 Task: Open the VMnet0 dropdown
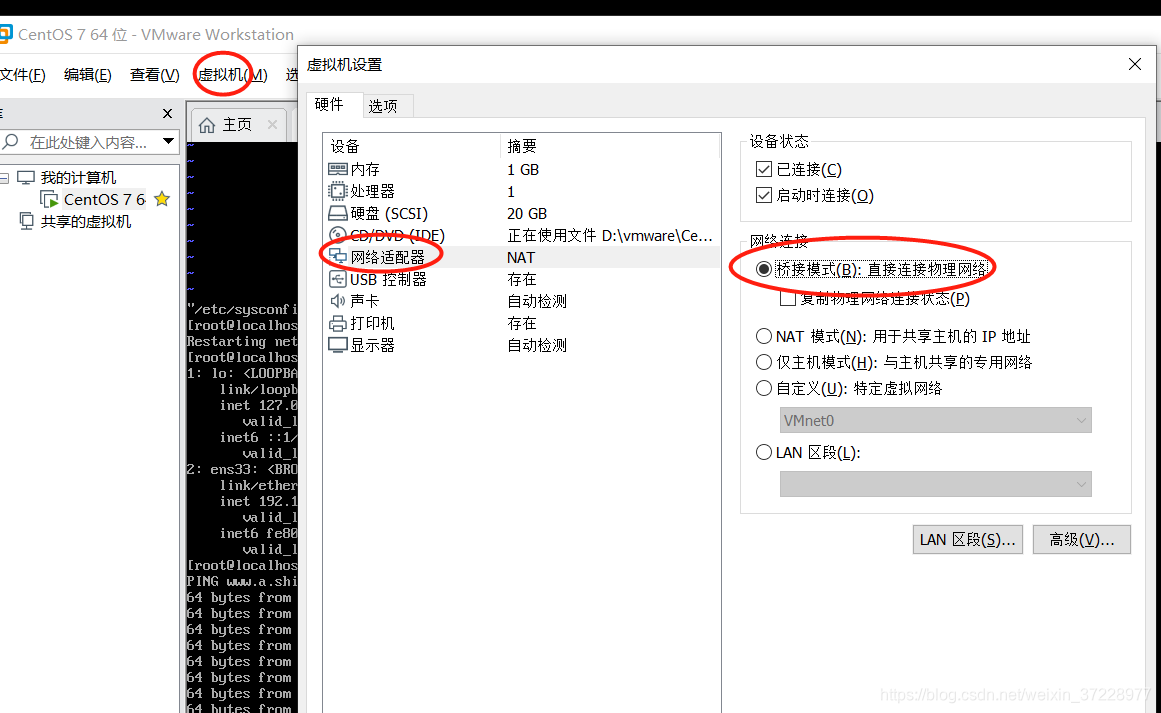[x=935, y=420]
